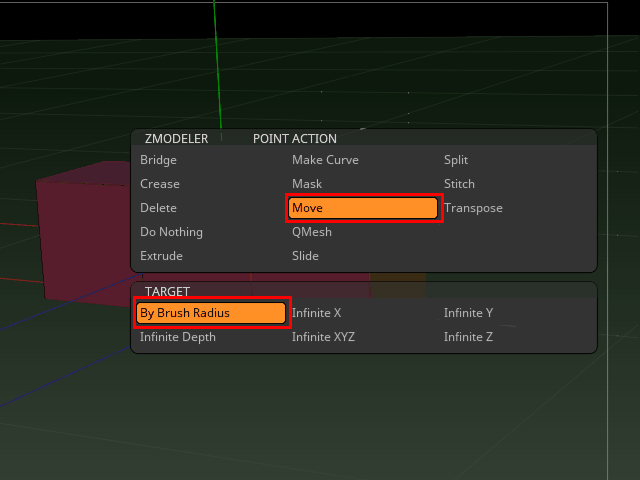The image size is (640, 480).
Task: Set target to Infinite Y
Action: pos(468,313)
